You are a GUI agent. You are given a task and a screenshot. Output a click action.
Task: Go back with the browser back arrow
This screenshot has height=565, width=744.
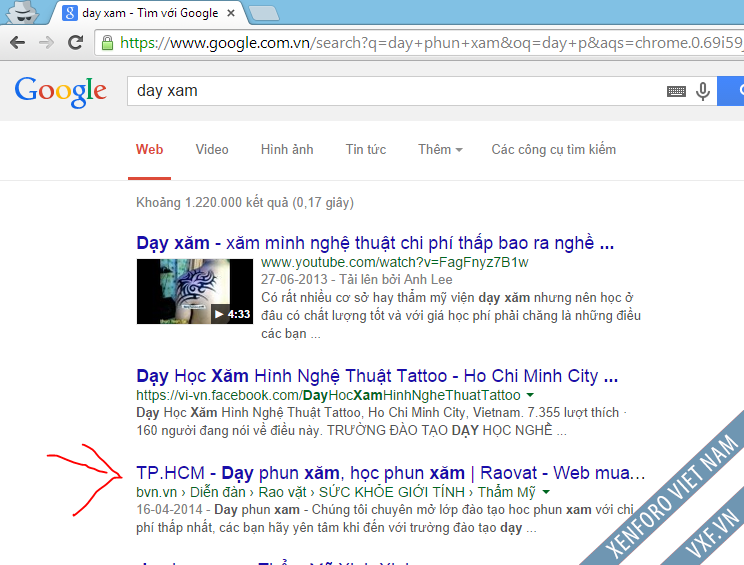pyautogui.click(x=18, y=43)
